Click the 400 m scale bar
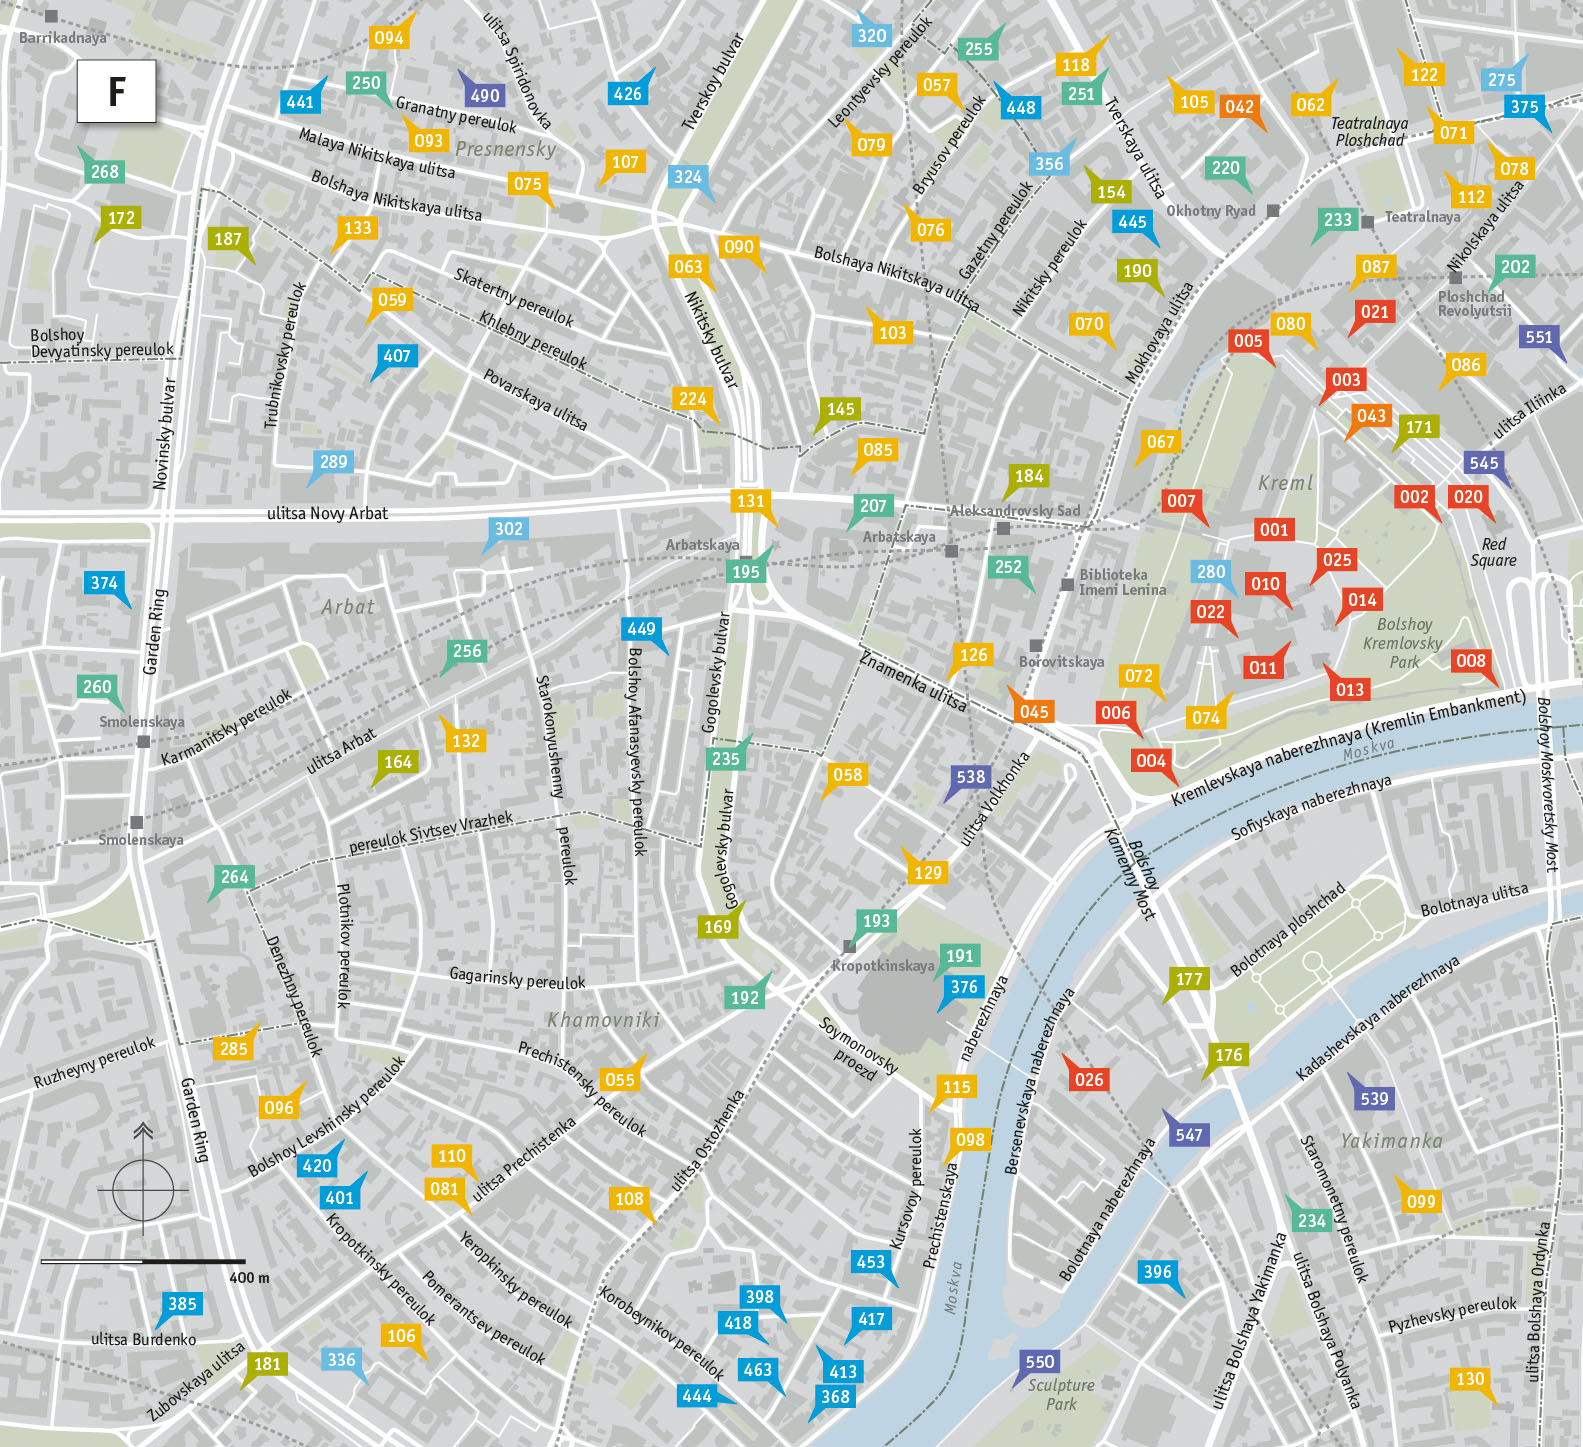This screenshot has height=1447, width=1583. (143, 1262)
